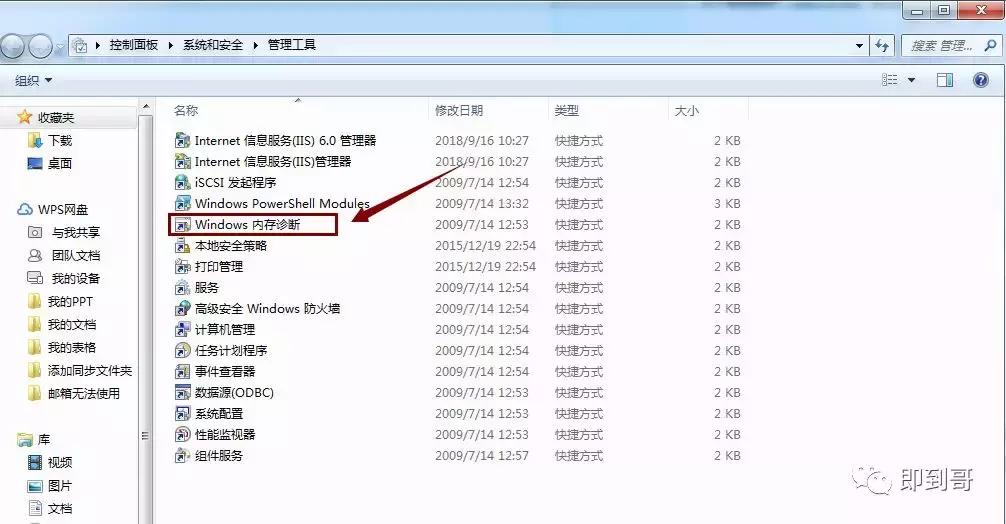Viewport: 1006px width, 524px height.
Task: Select the 本地安全策略 icon
Action: pyautogui.click(x=183, y=246)
